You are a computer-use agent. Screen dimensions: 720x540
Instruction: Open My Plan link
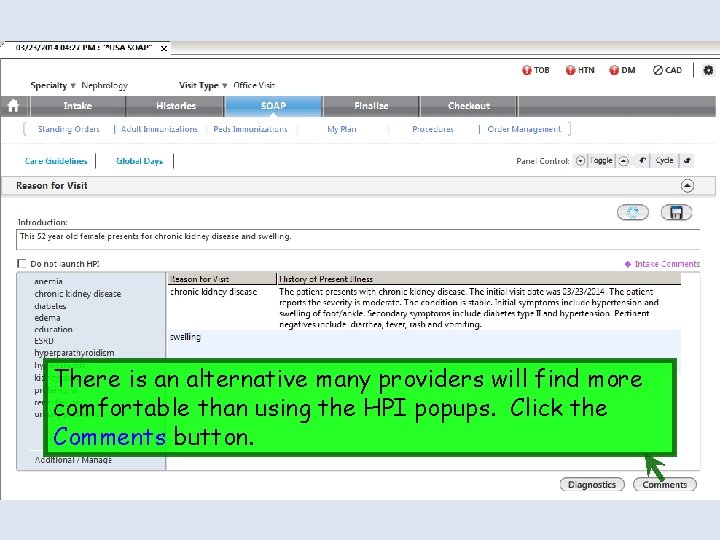[342, 129]
